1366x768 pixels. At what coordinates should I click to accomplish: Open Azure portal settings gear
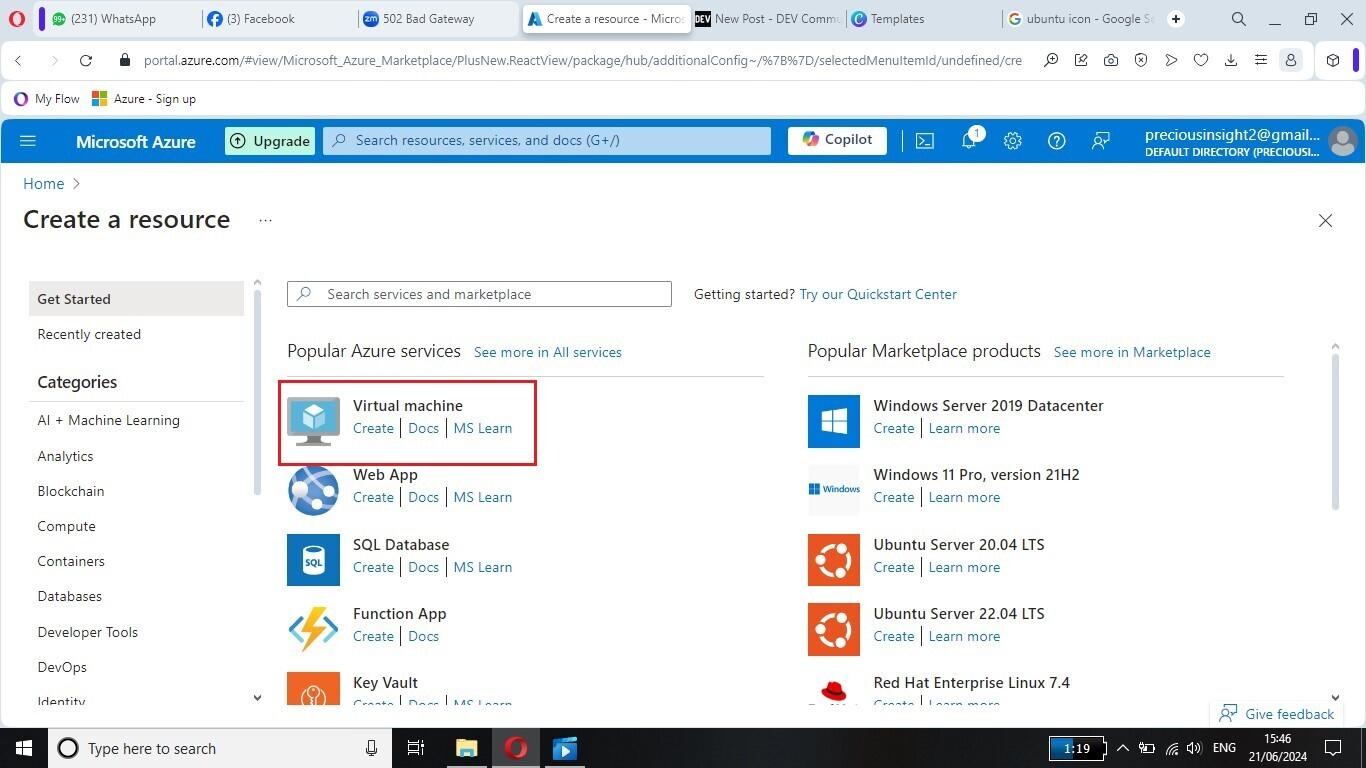1013,141
